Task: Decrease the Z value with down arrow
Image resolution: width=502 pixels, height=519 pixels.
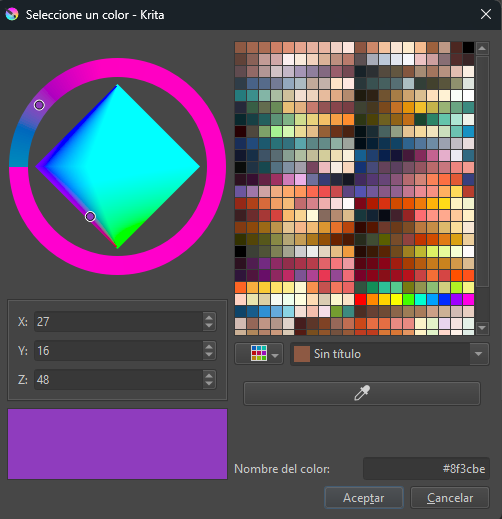Action: [209, 384]
